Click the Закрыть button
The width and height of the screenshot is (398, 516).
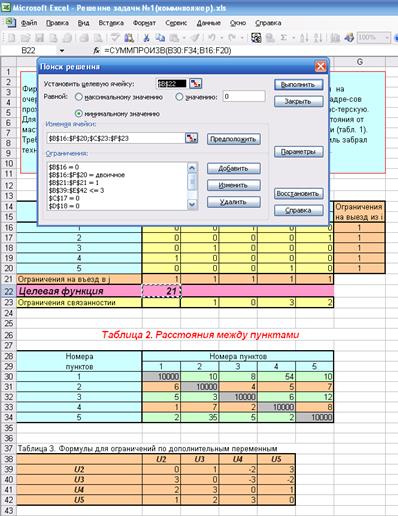pyautogui.click(x=298, y=101)
